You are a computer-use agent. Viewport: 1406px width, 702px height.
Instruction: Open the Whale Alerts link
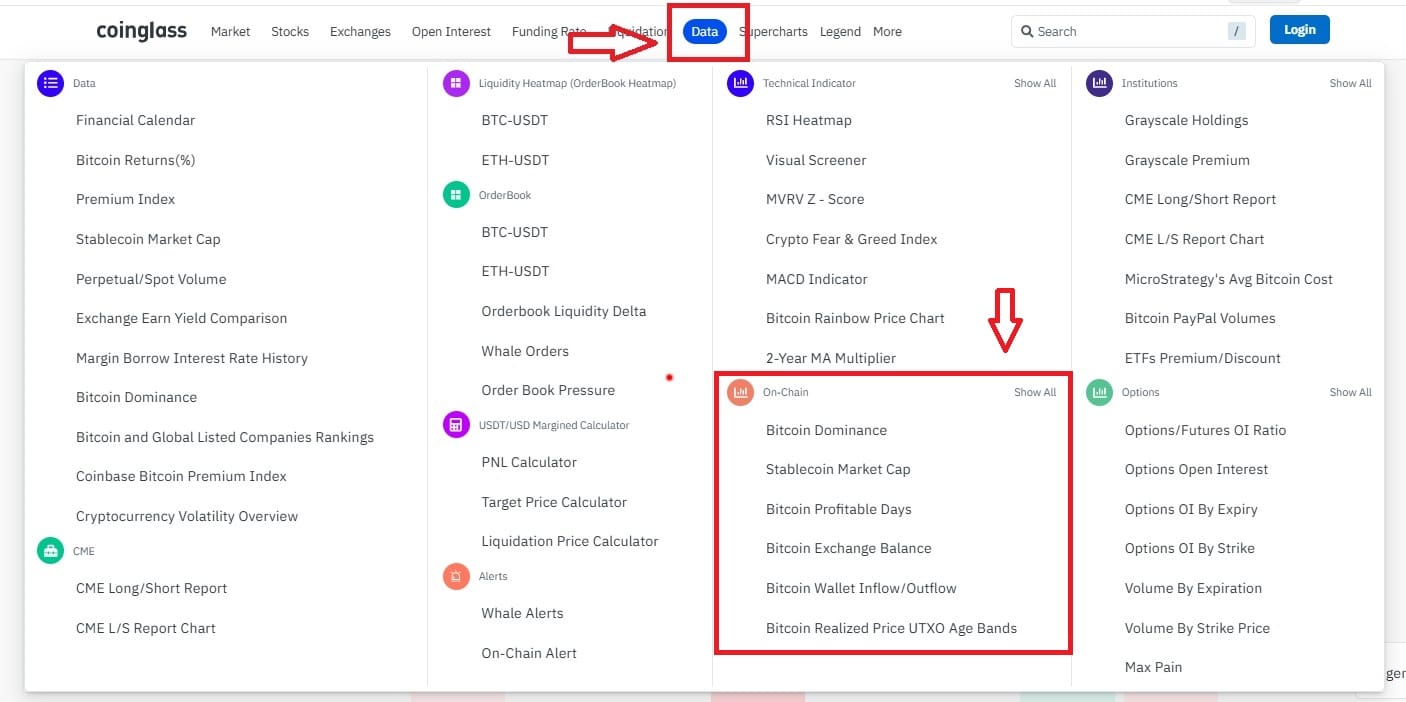point(522,613)
